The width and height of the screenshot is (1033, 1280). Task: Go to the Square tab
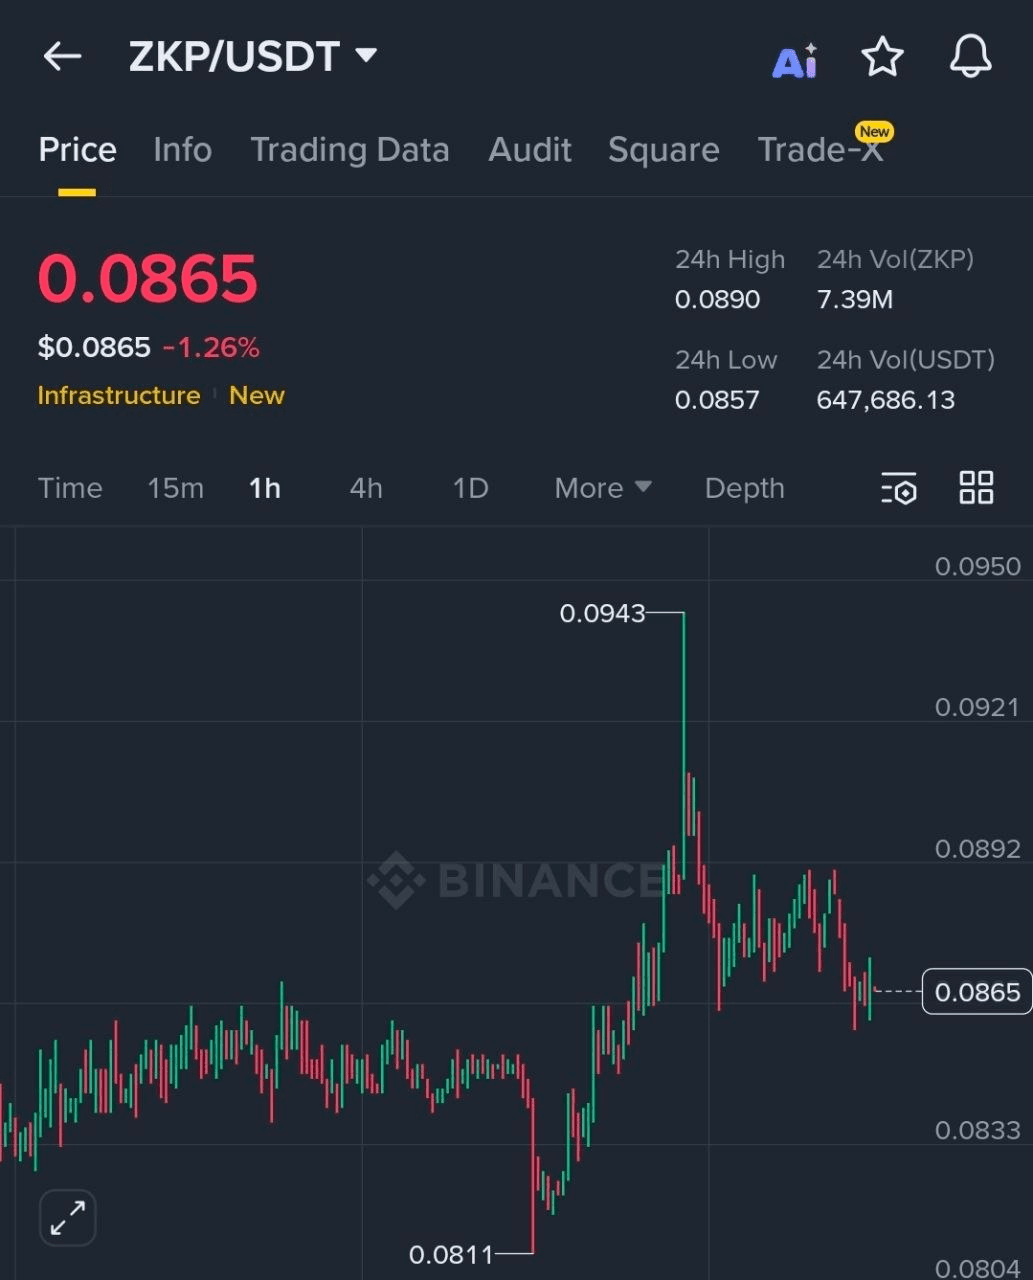tap(663, 150)
